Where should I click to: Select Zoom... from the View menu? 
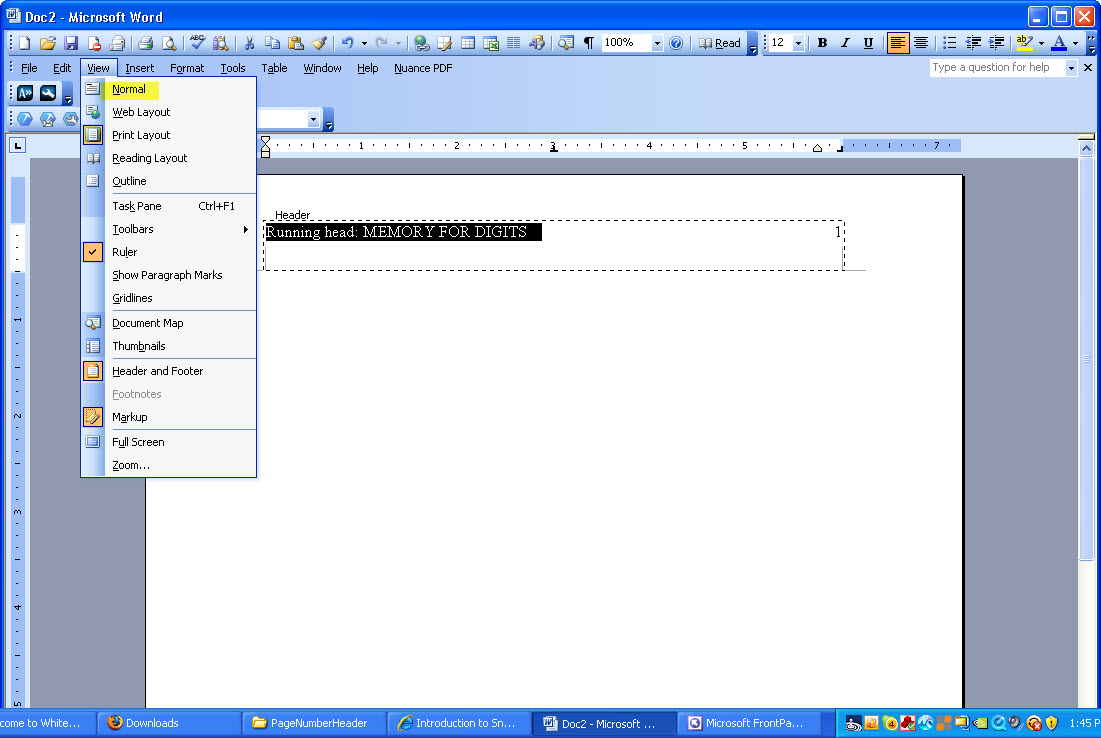(169, 465)
